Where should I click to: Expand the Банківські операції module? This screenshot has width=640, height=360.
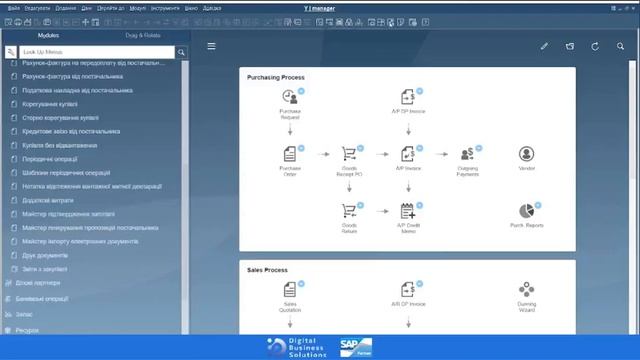42,299
